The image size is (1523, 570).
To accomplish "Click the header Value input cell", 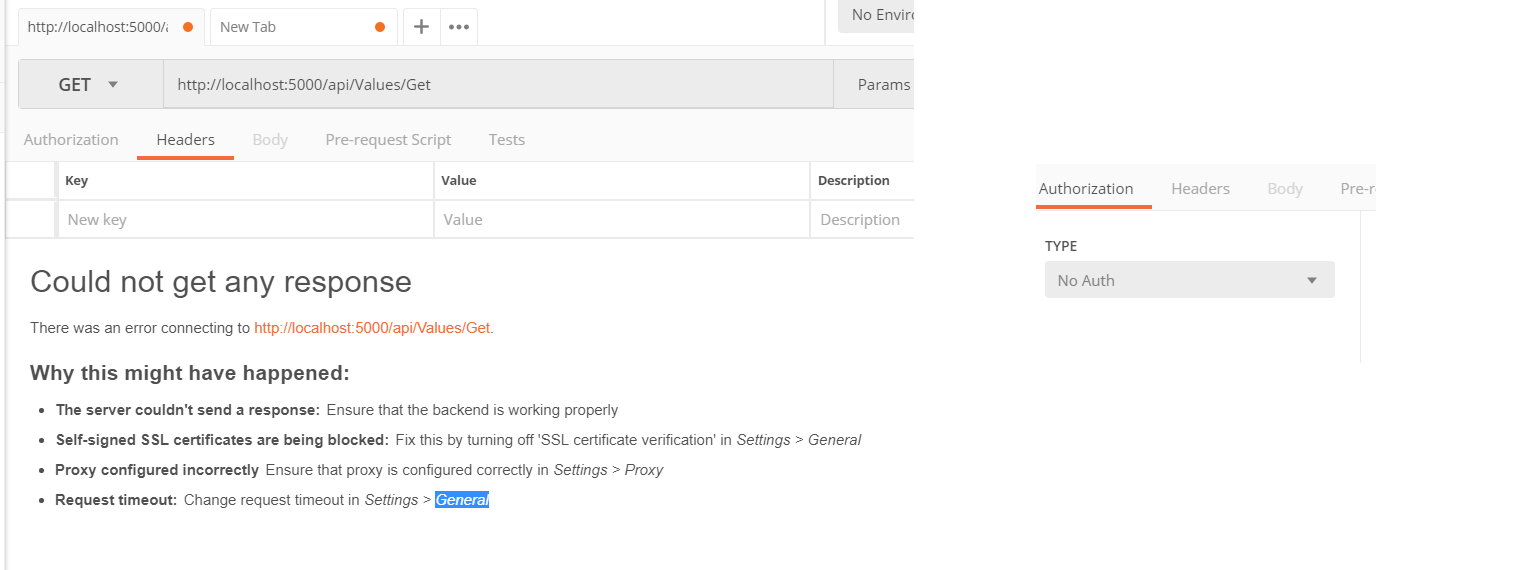I will pos(621,220).
